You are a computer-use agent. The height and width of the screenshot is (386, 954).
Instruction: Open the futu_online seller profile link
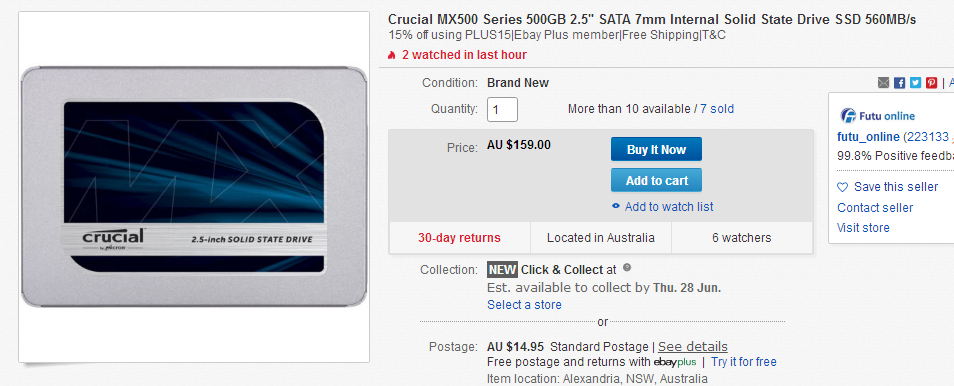pos(868,136)
